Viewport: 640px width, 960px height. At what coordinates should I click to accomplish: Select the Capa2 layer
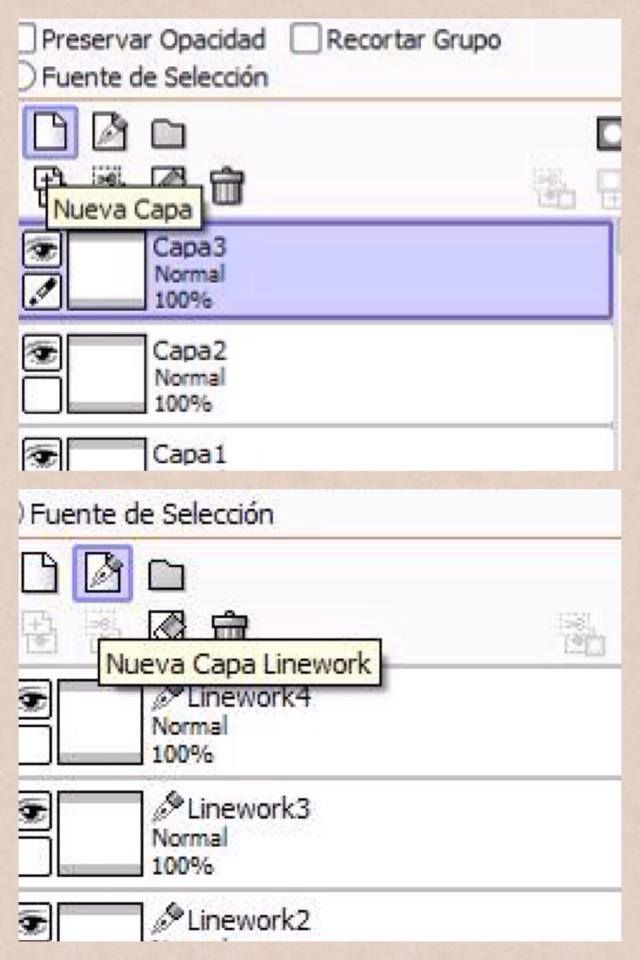[317, 373]
